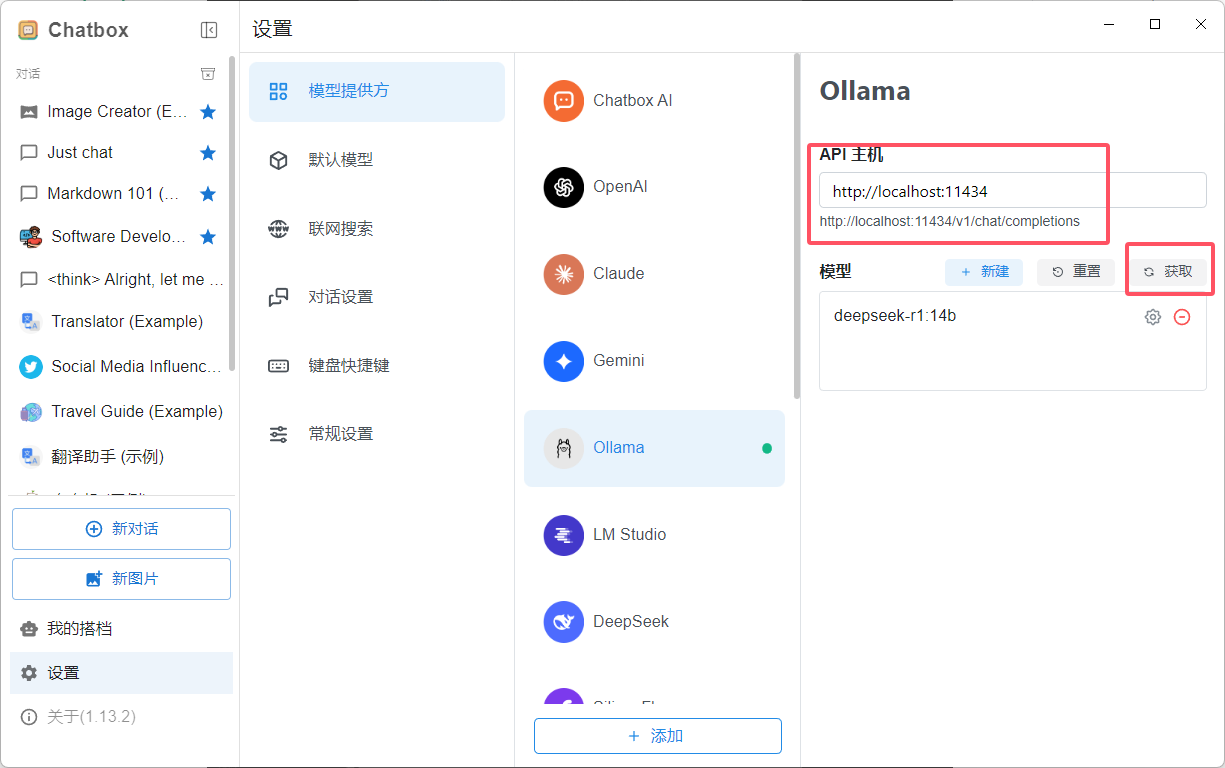Click the deepseek-r1:14b model name

click(895, 316)
